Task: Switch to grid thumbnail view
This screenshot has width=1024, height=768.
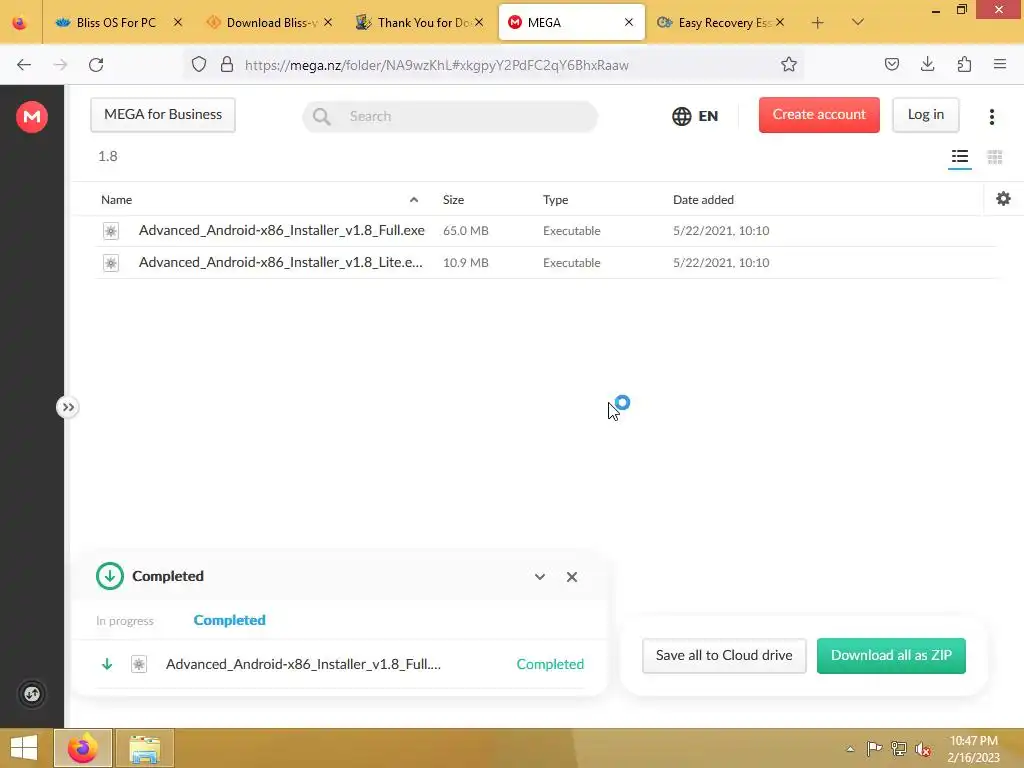Action: (x=995, y=157)
